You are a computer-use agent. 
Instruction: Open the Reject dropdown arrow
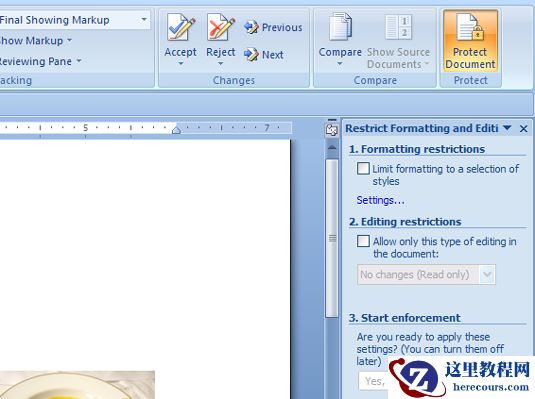click(x=221, y=63)
